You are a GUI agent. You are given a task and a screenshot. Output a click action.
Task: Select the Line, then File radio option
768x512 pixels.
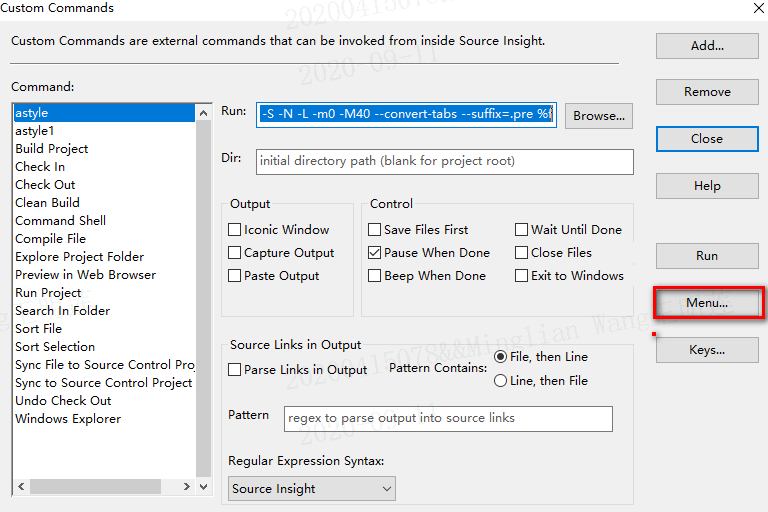point(500,381)
